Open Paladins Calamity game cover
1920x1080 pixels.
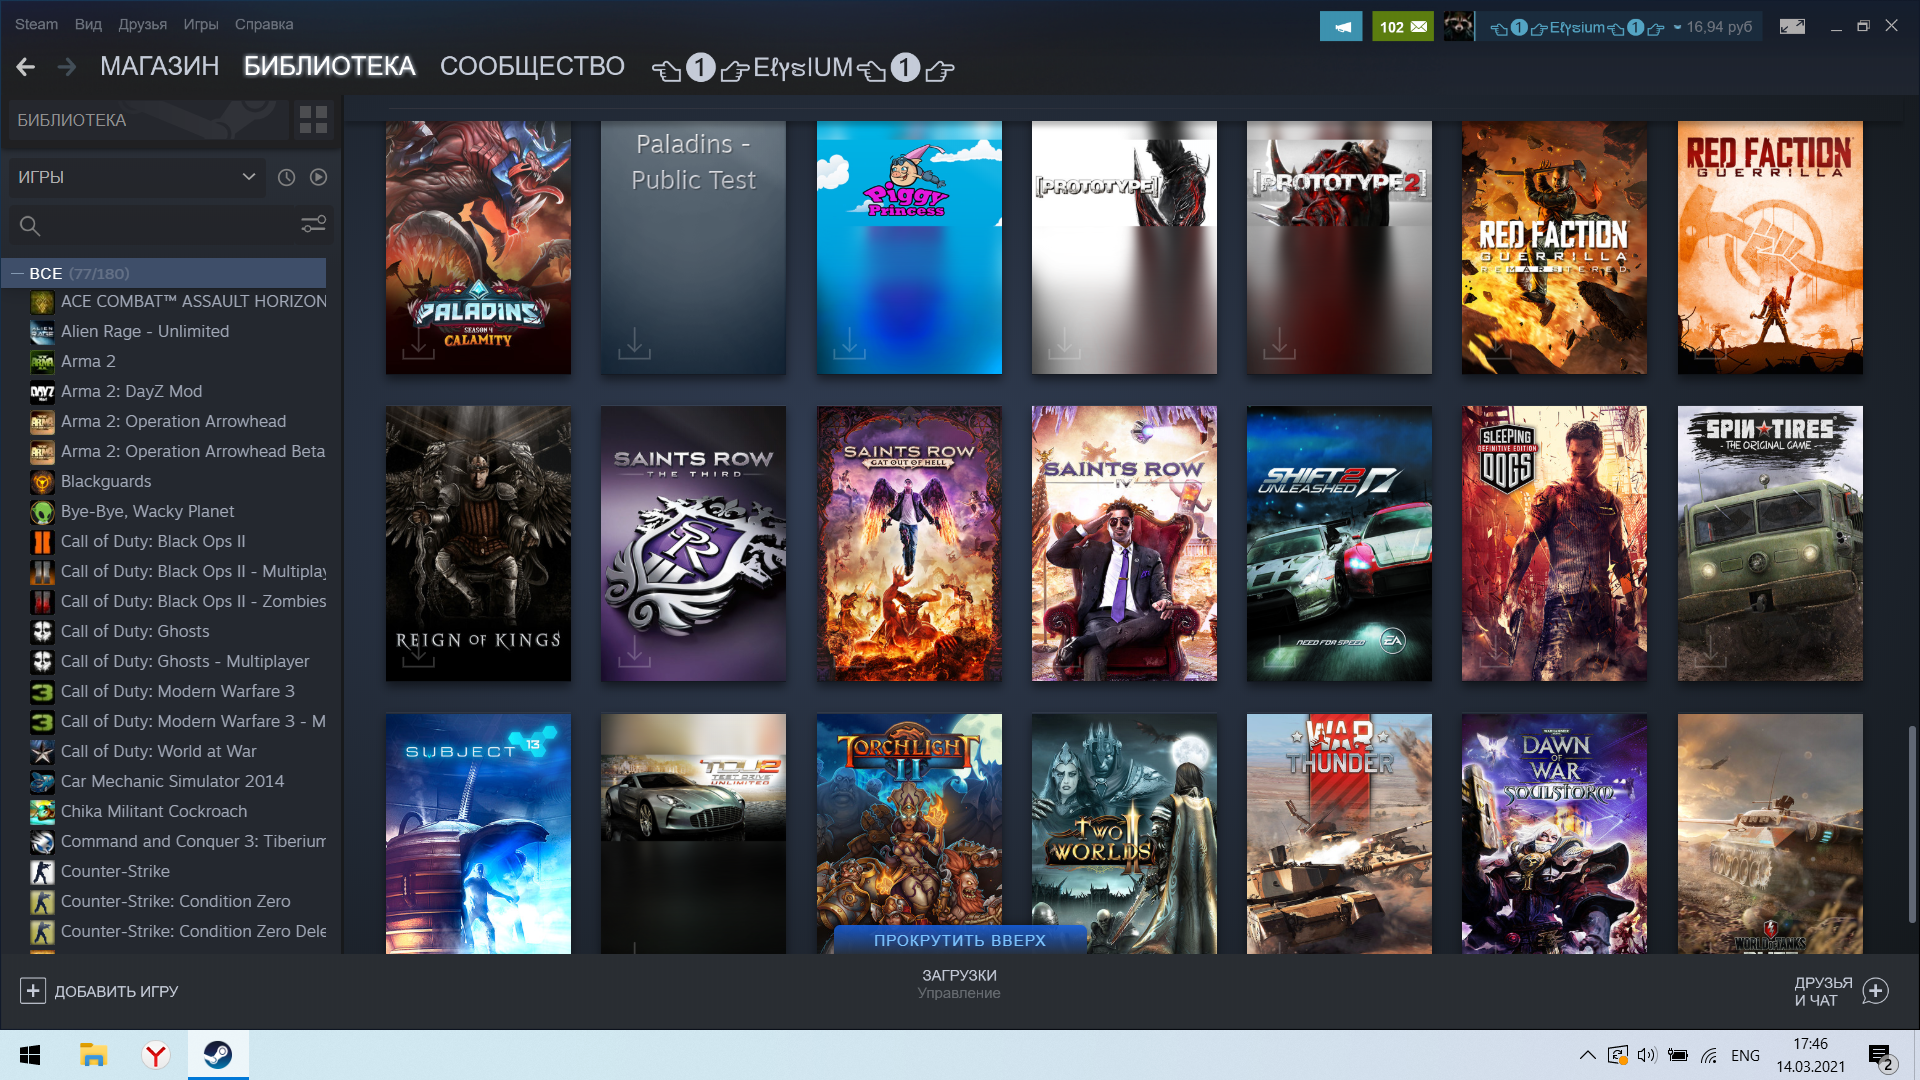tap(478, 248)
